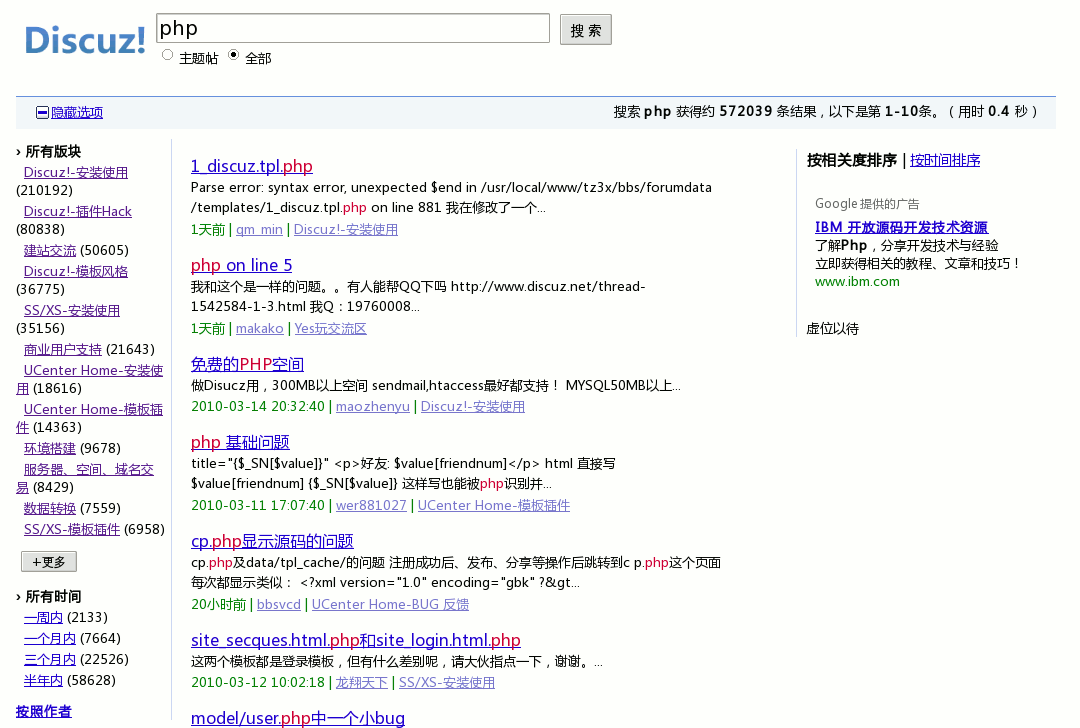This screenshot has height=728, width=1080.
Task: Filter by 建站交流 forum
Action: point(50,250)
